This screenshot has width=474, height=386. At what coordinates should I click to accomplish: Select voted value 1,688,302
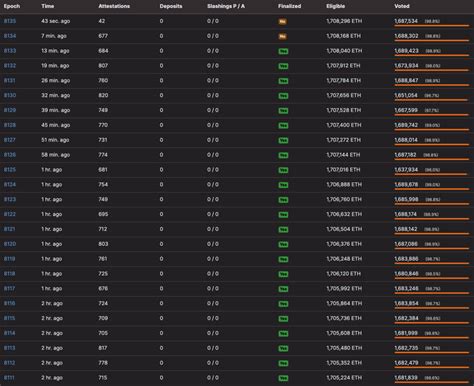pyautogui.click(x=406, y=36)
